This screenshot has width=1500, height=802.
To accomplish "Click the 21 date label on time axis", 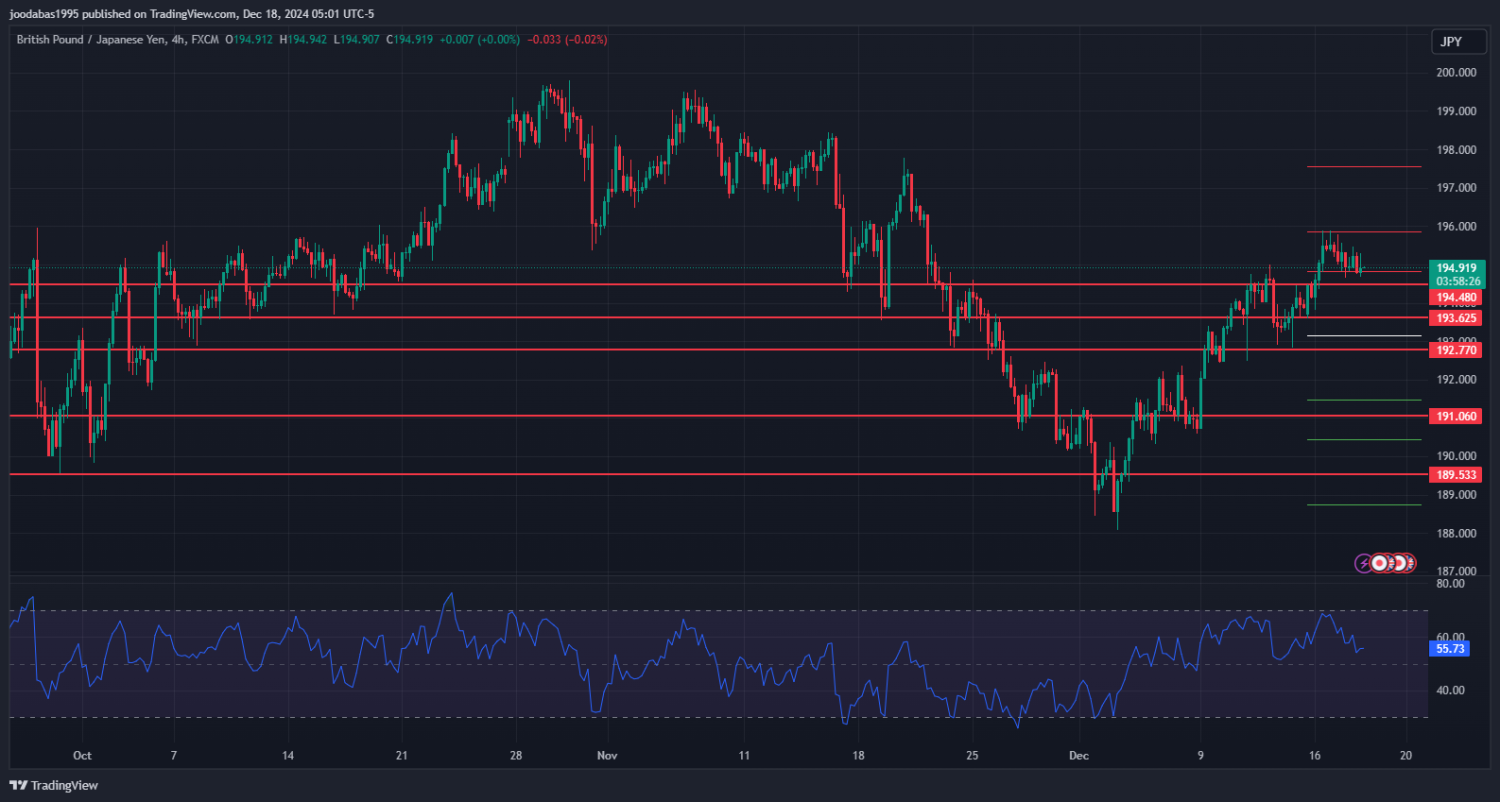I will pyautogui.click(x=401, y=756).
